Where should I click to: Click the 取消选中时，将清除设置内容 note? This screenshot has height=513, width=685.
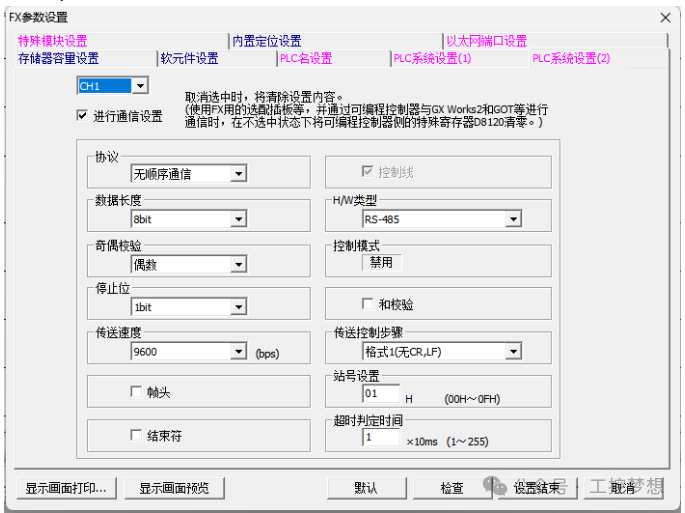pyautogui.click(x=264, y=97)
